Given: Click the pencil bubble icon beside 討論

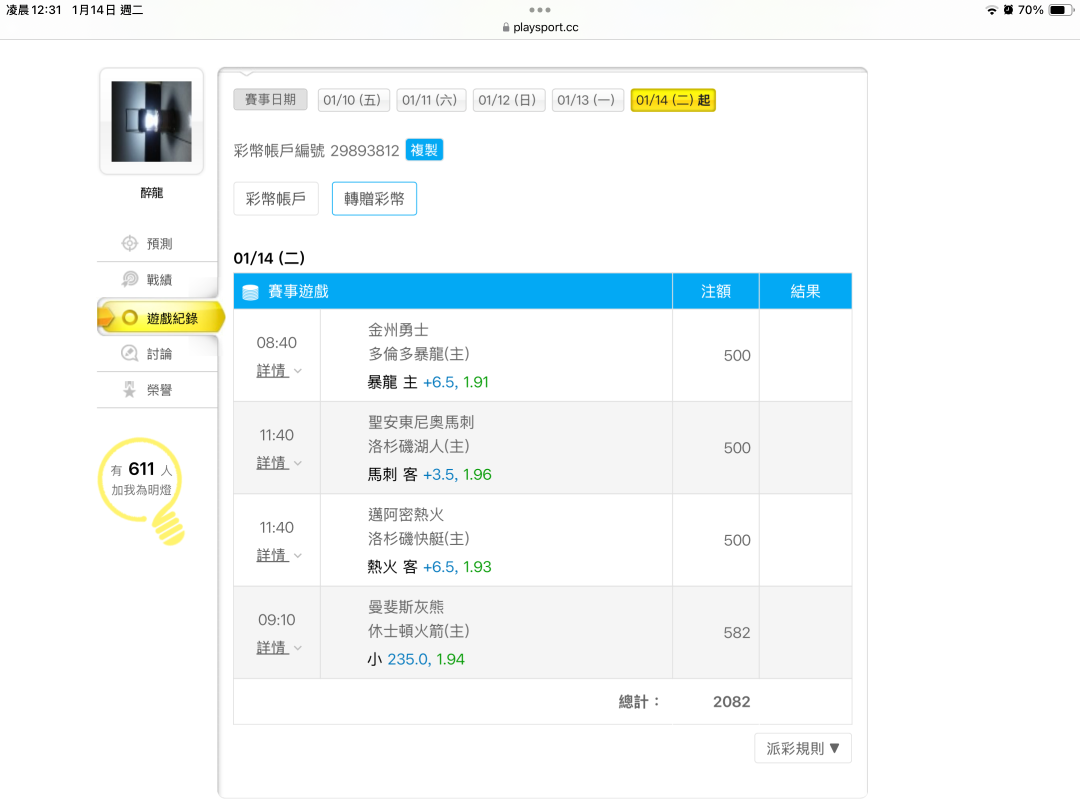Looking at the screenshot, I should pos(129,353).
